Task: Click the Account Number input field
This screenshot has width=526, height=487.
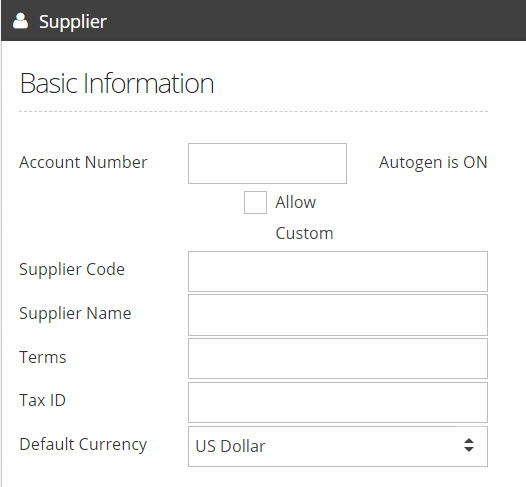Action: pos(267,163)
